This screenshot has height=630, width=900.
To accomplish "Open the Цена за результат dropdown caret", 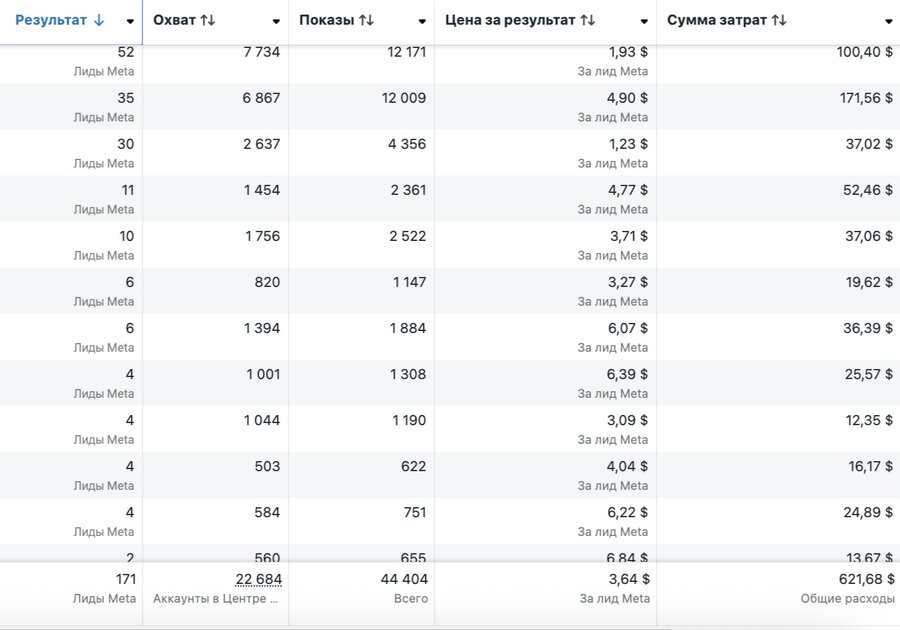I will (644, 21).
